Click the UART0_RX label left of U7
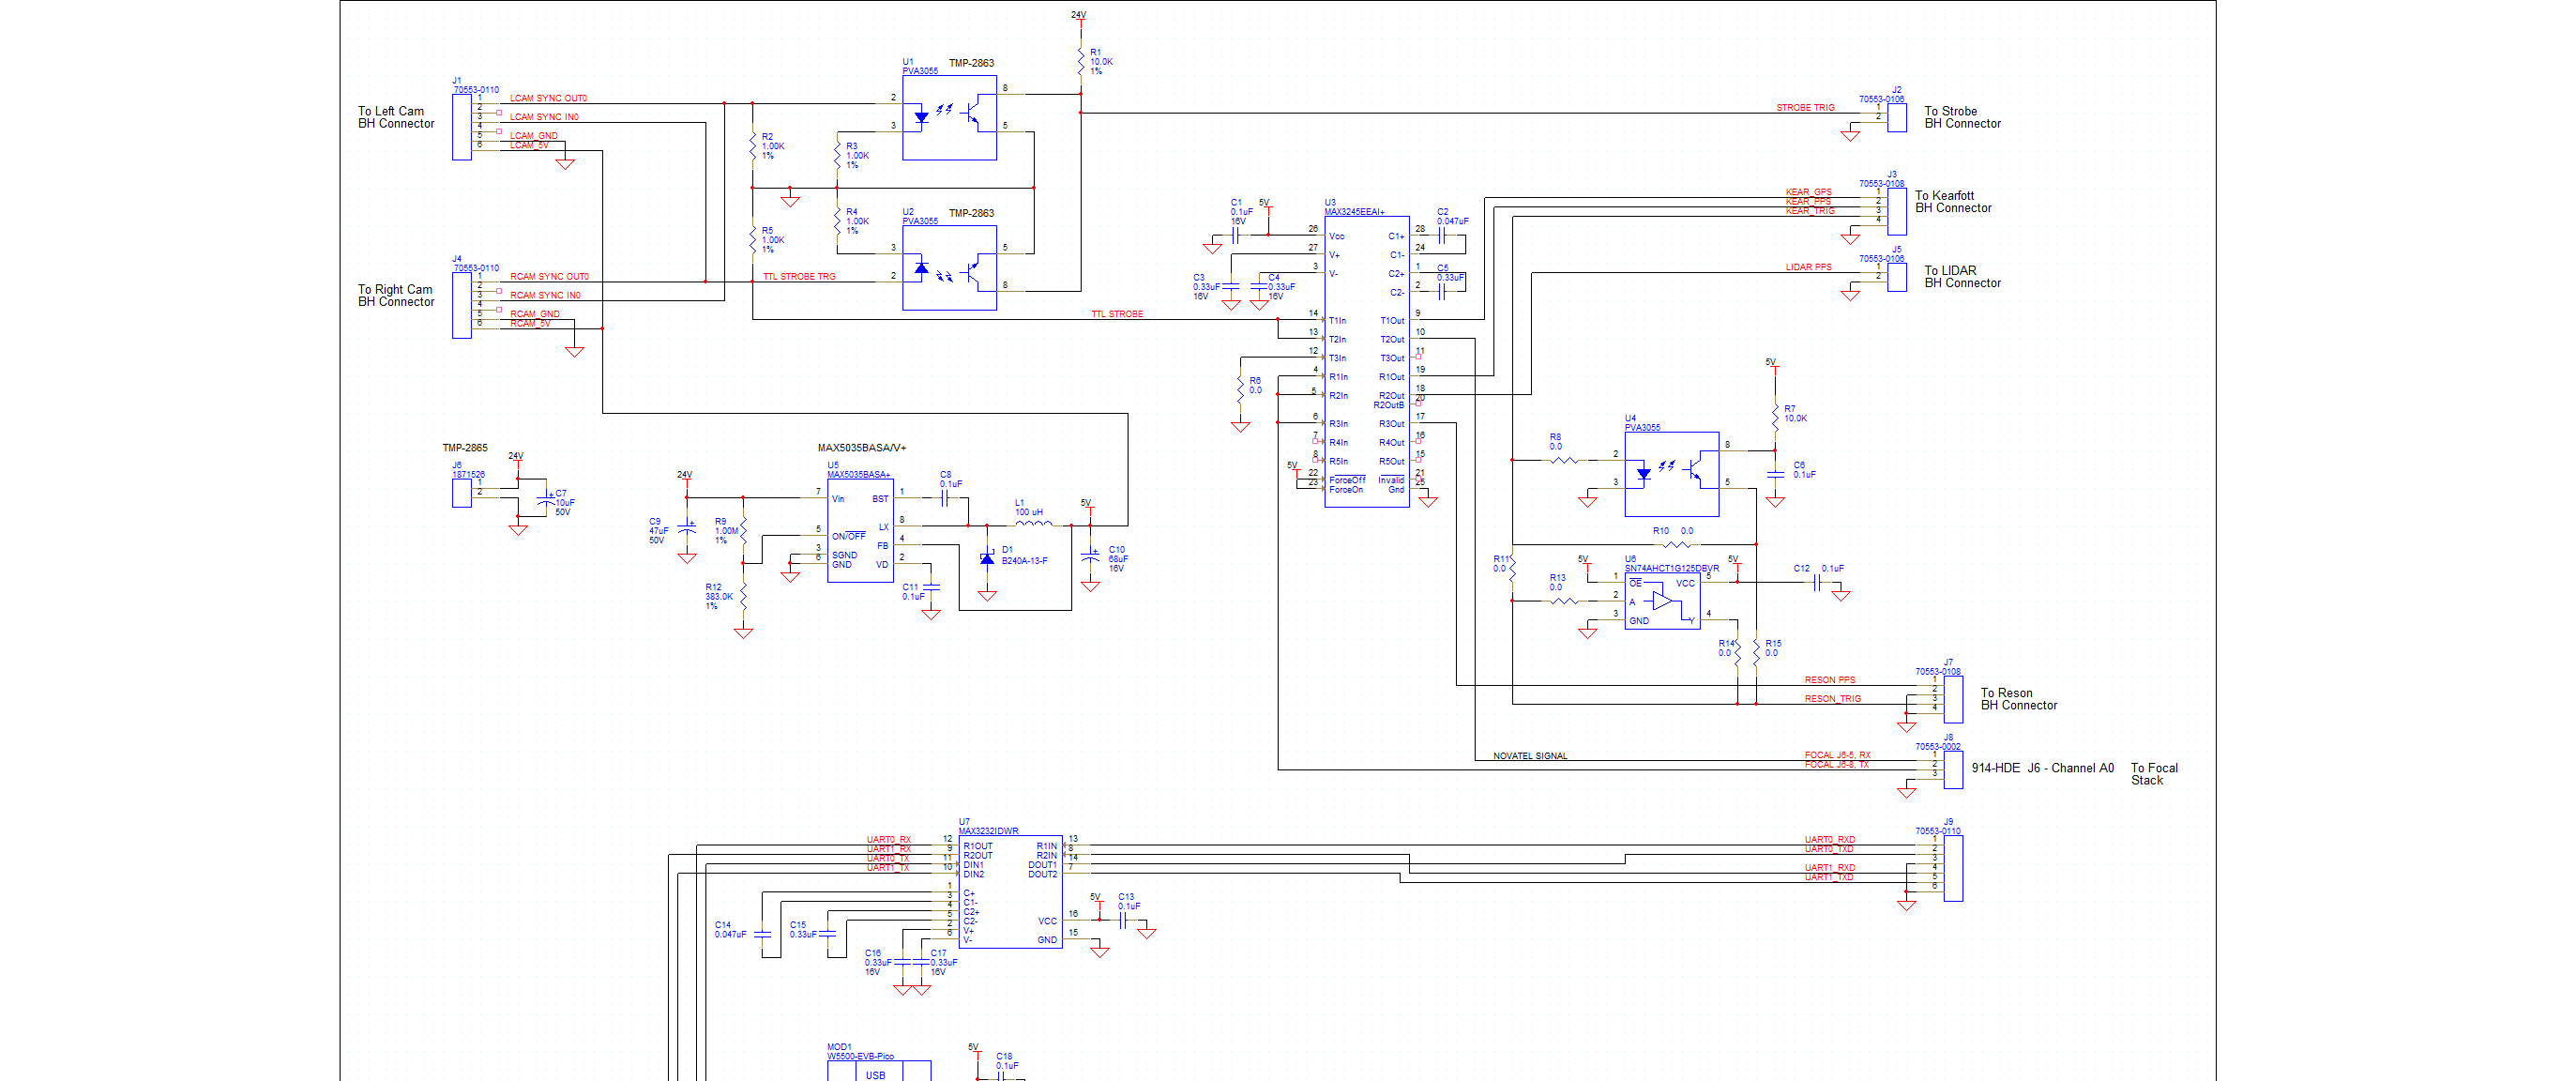2576x1081 pixels. coord(888,840)
